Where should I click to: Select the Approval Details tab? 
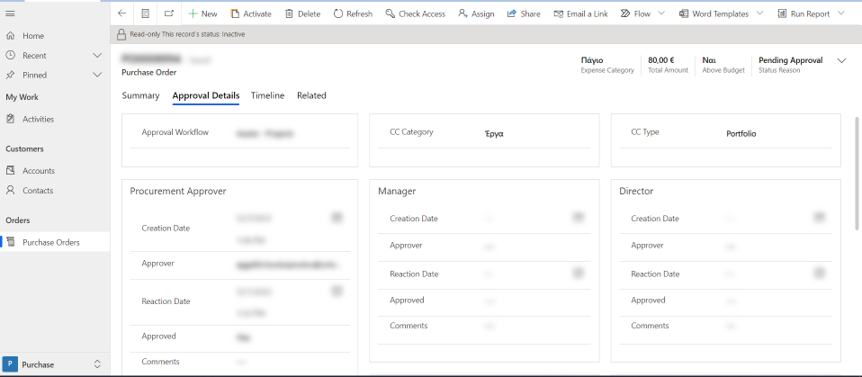206,96
